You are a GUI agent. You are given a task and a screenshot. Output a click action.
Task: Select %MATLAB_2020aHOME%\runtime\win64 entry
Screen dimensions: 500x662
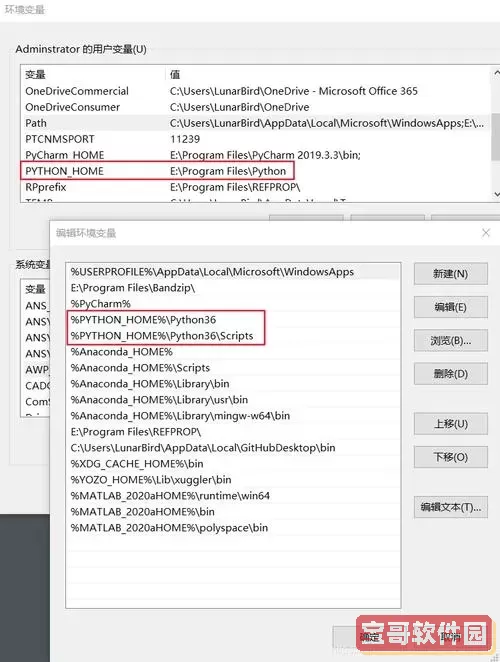click(233, 496)
